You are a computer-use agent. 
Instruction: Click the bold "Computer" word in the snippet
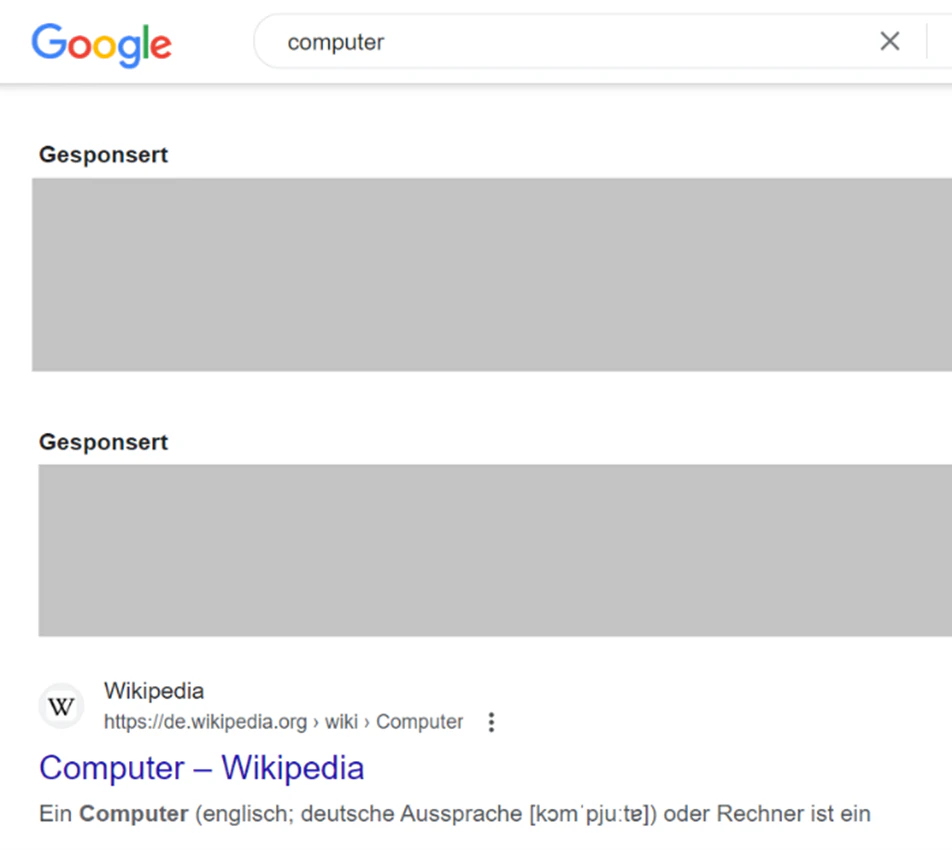(134, 814)
